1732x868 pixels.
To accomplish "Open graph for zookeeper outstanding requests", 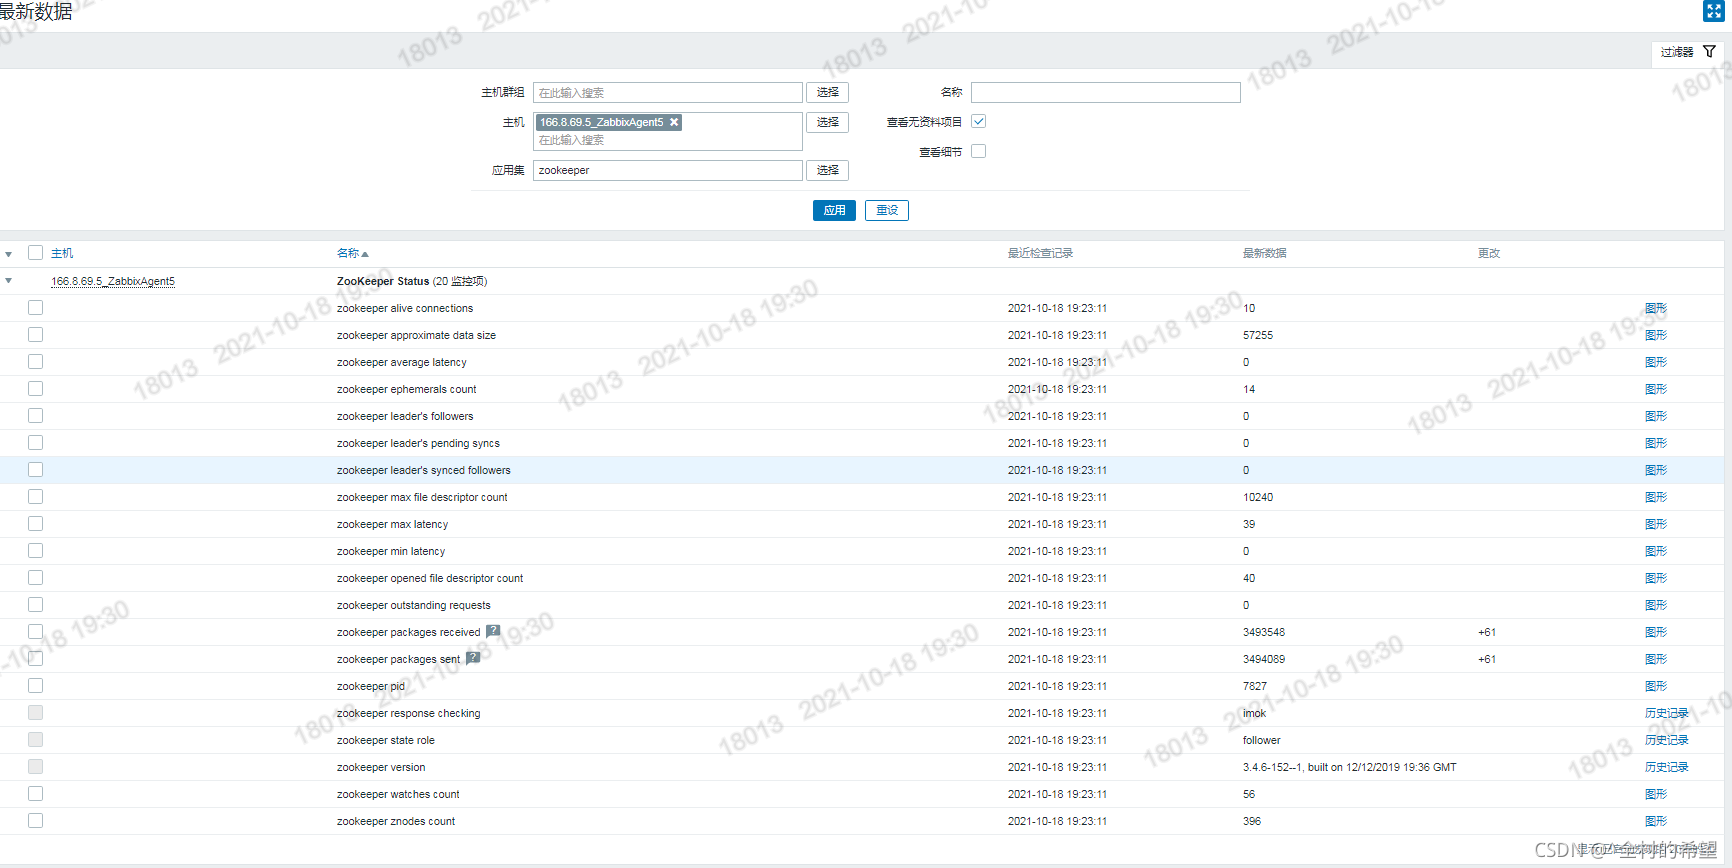I will [1656, 605].
